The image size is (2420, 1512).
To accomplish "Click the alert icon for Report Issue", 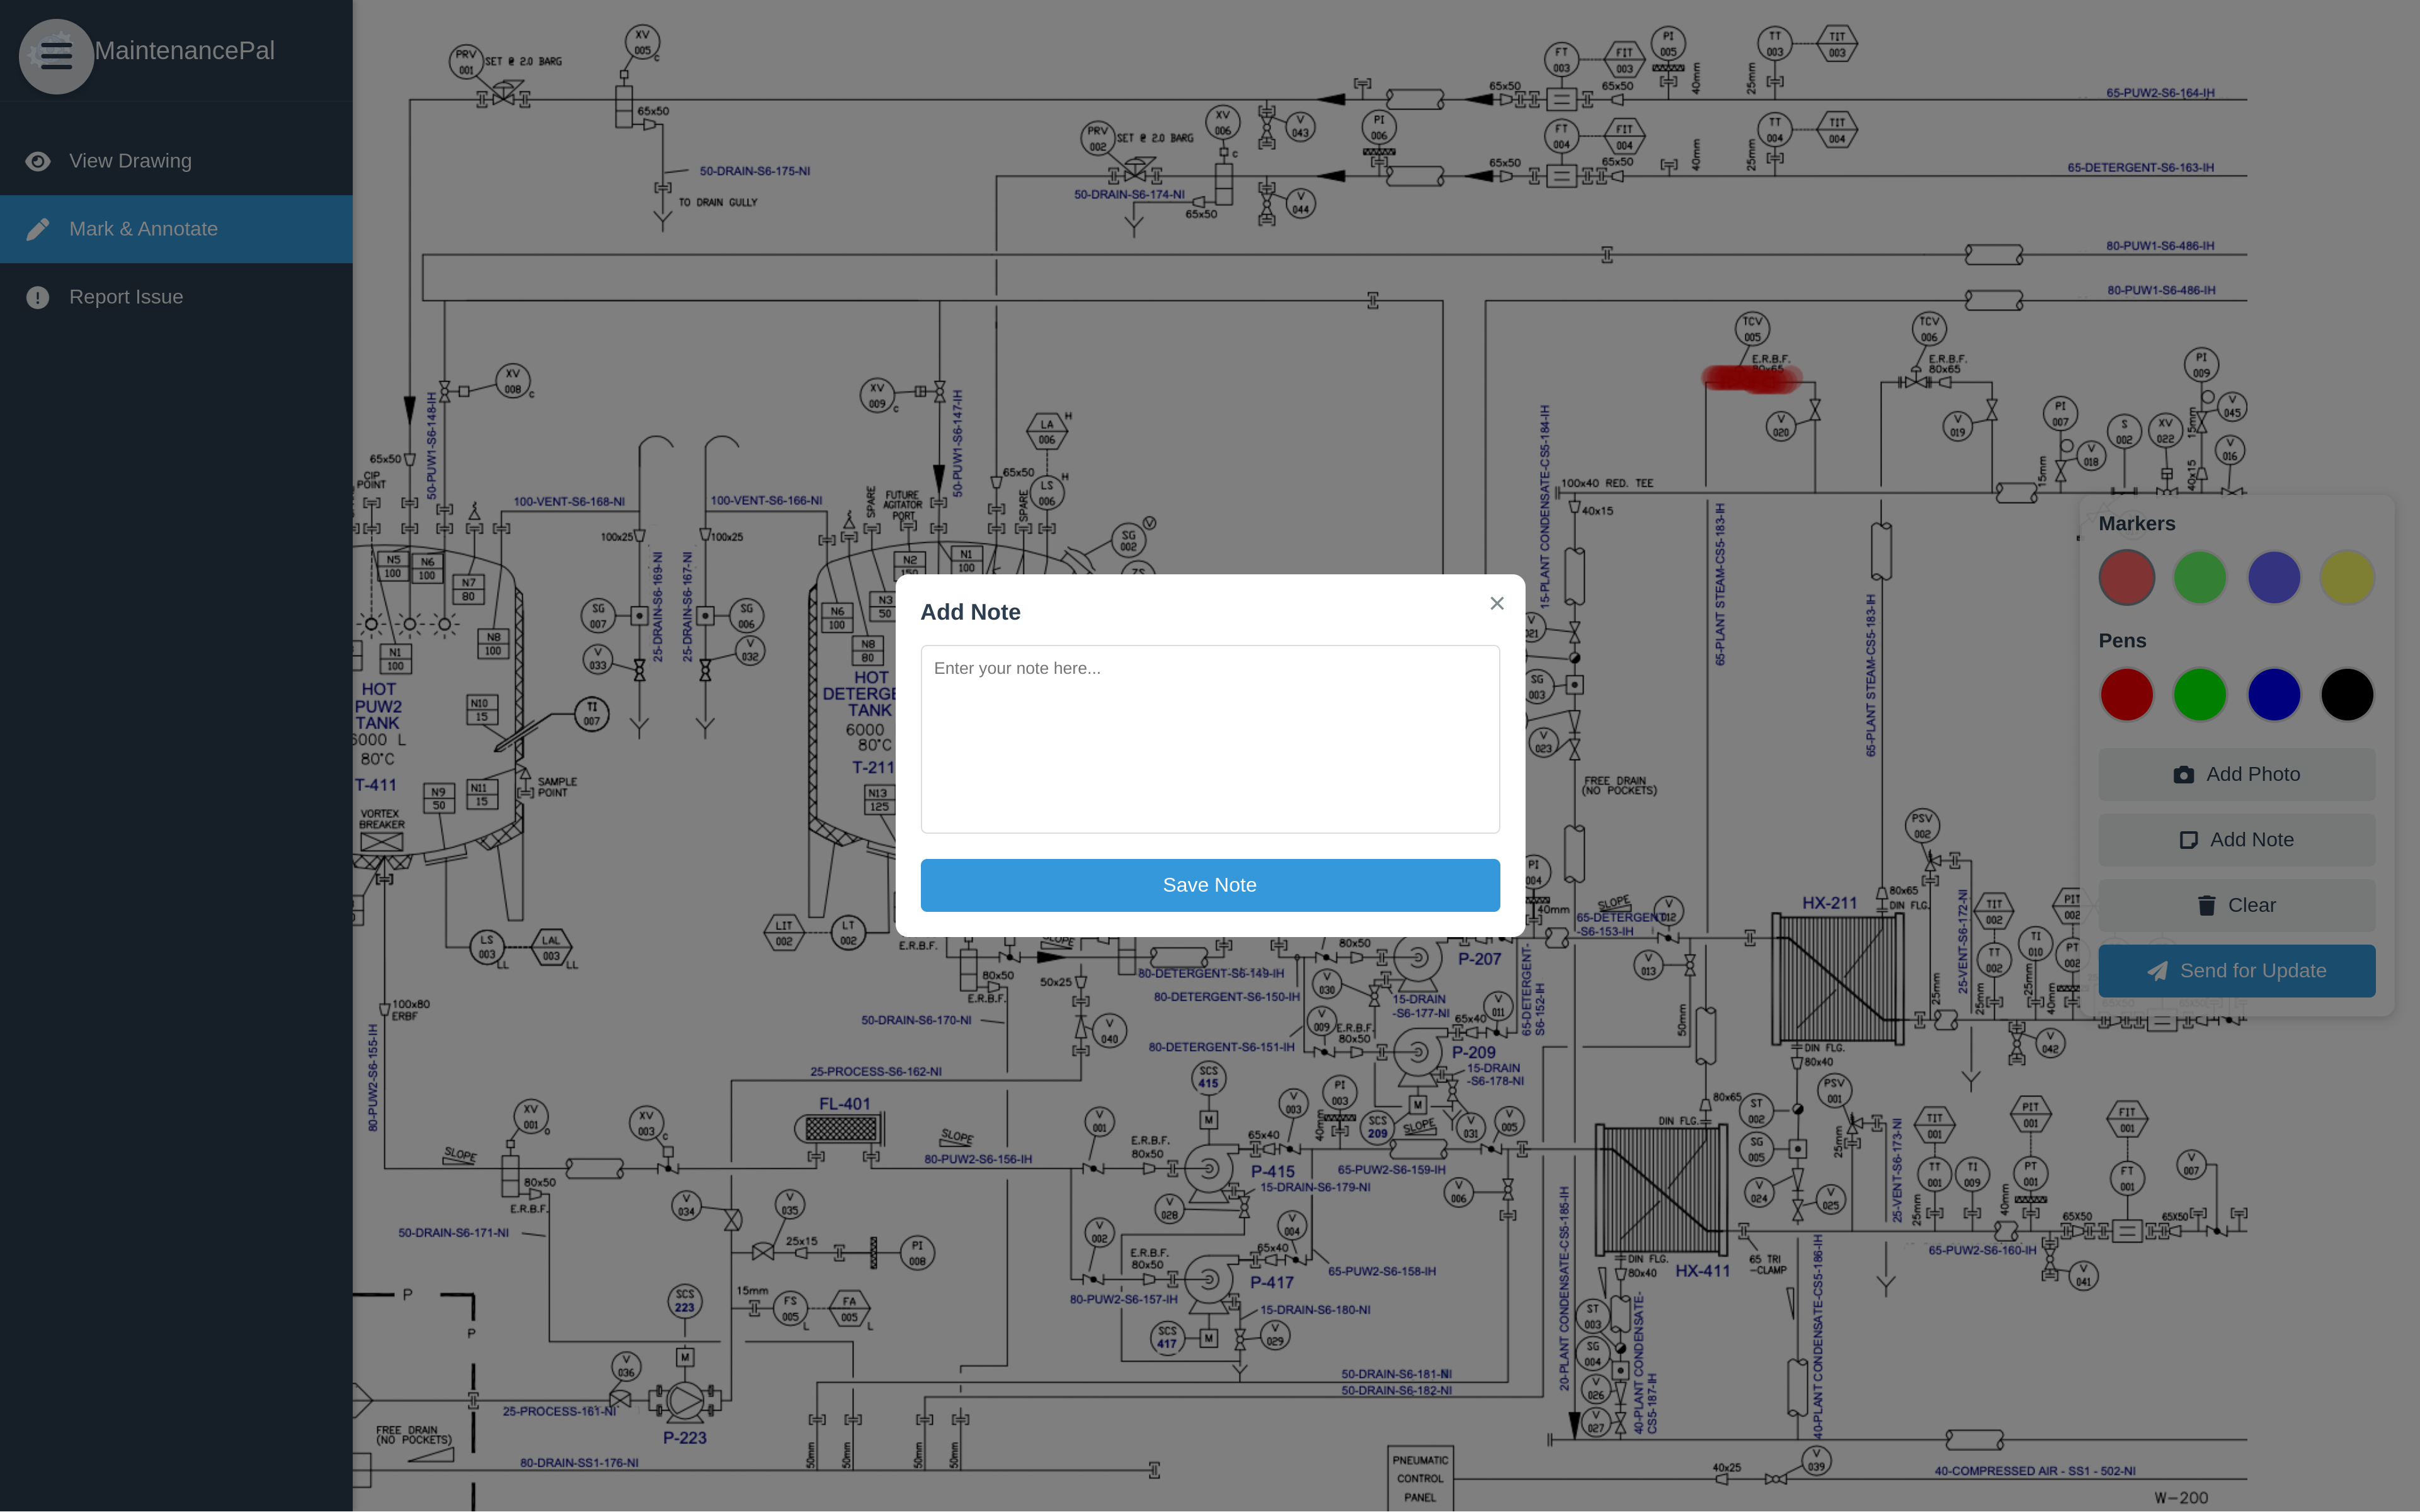I will (38, 297).
